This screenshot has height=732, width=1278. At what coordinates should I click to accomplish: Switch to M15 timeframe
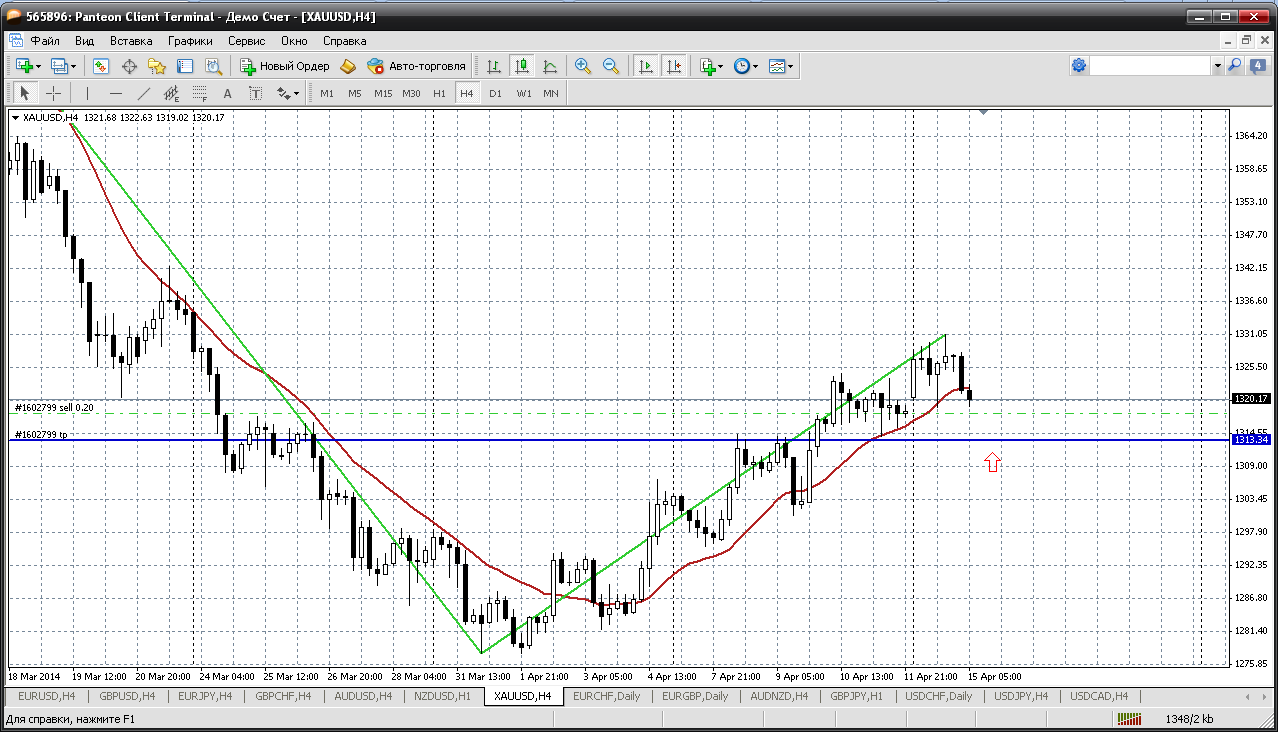pos(383,93)
